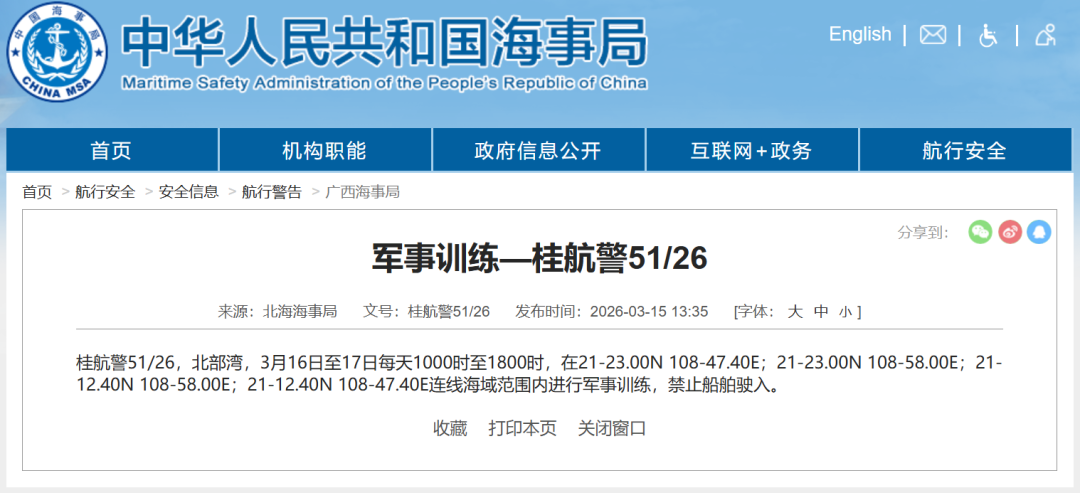
Task: Open the 互联网+政务 navigation menu
Action: point(751,151)
